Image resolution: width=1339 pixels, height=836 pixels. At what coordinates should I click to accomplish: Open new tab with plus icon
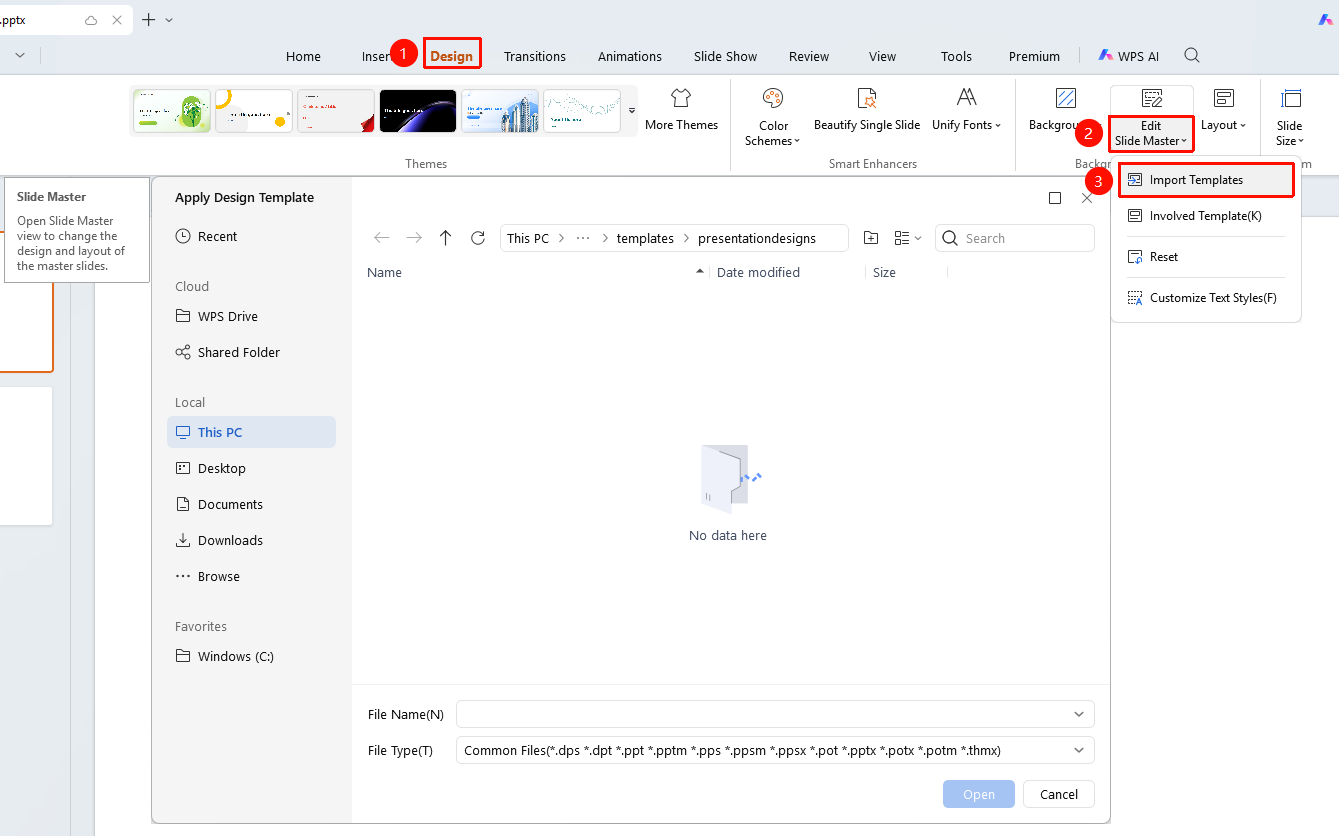pyautogui.click(x=149, y=19)
